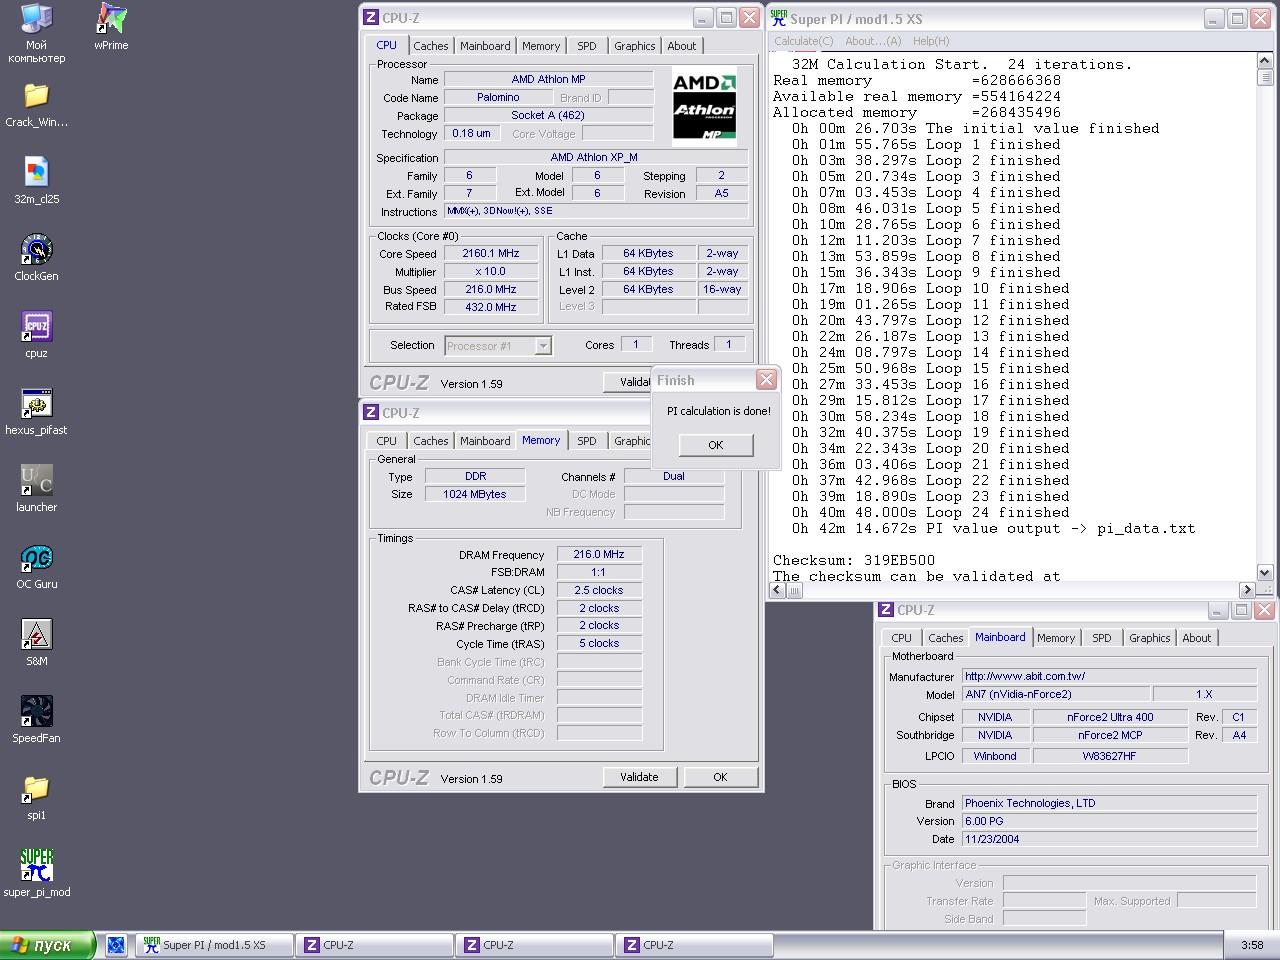
Task: Click left arrow of Super PI horizontal scrollbar
Action: click(778, 590)
